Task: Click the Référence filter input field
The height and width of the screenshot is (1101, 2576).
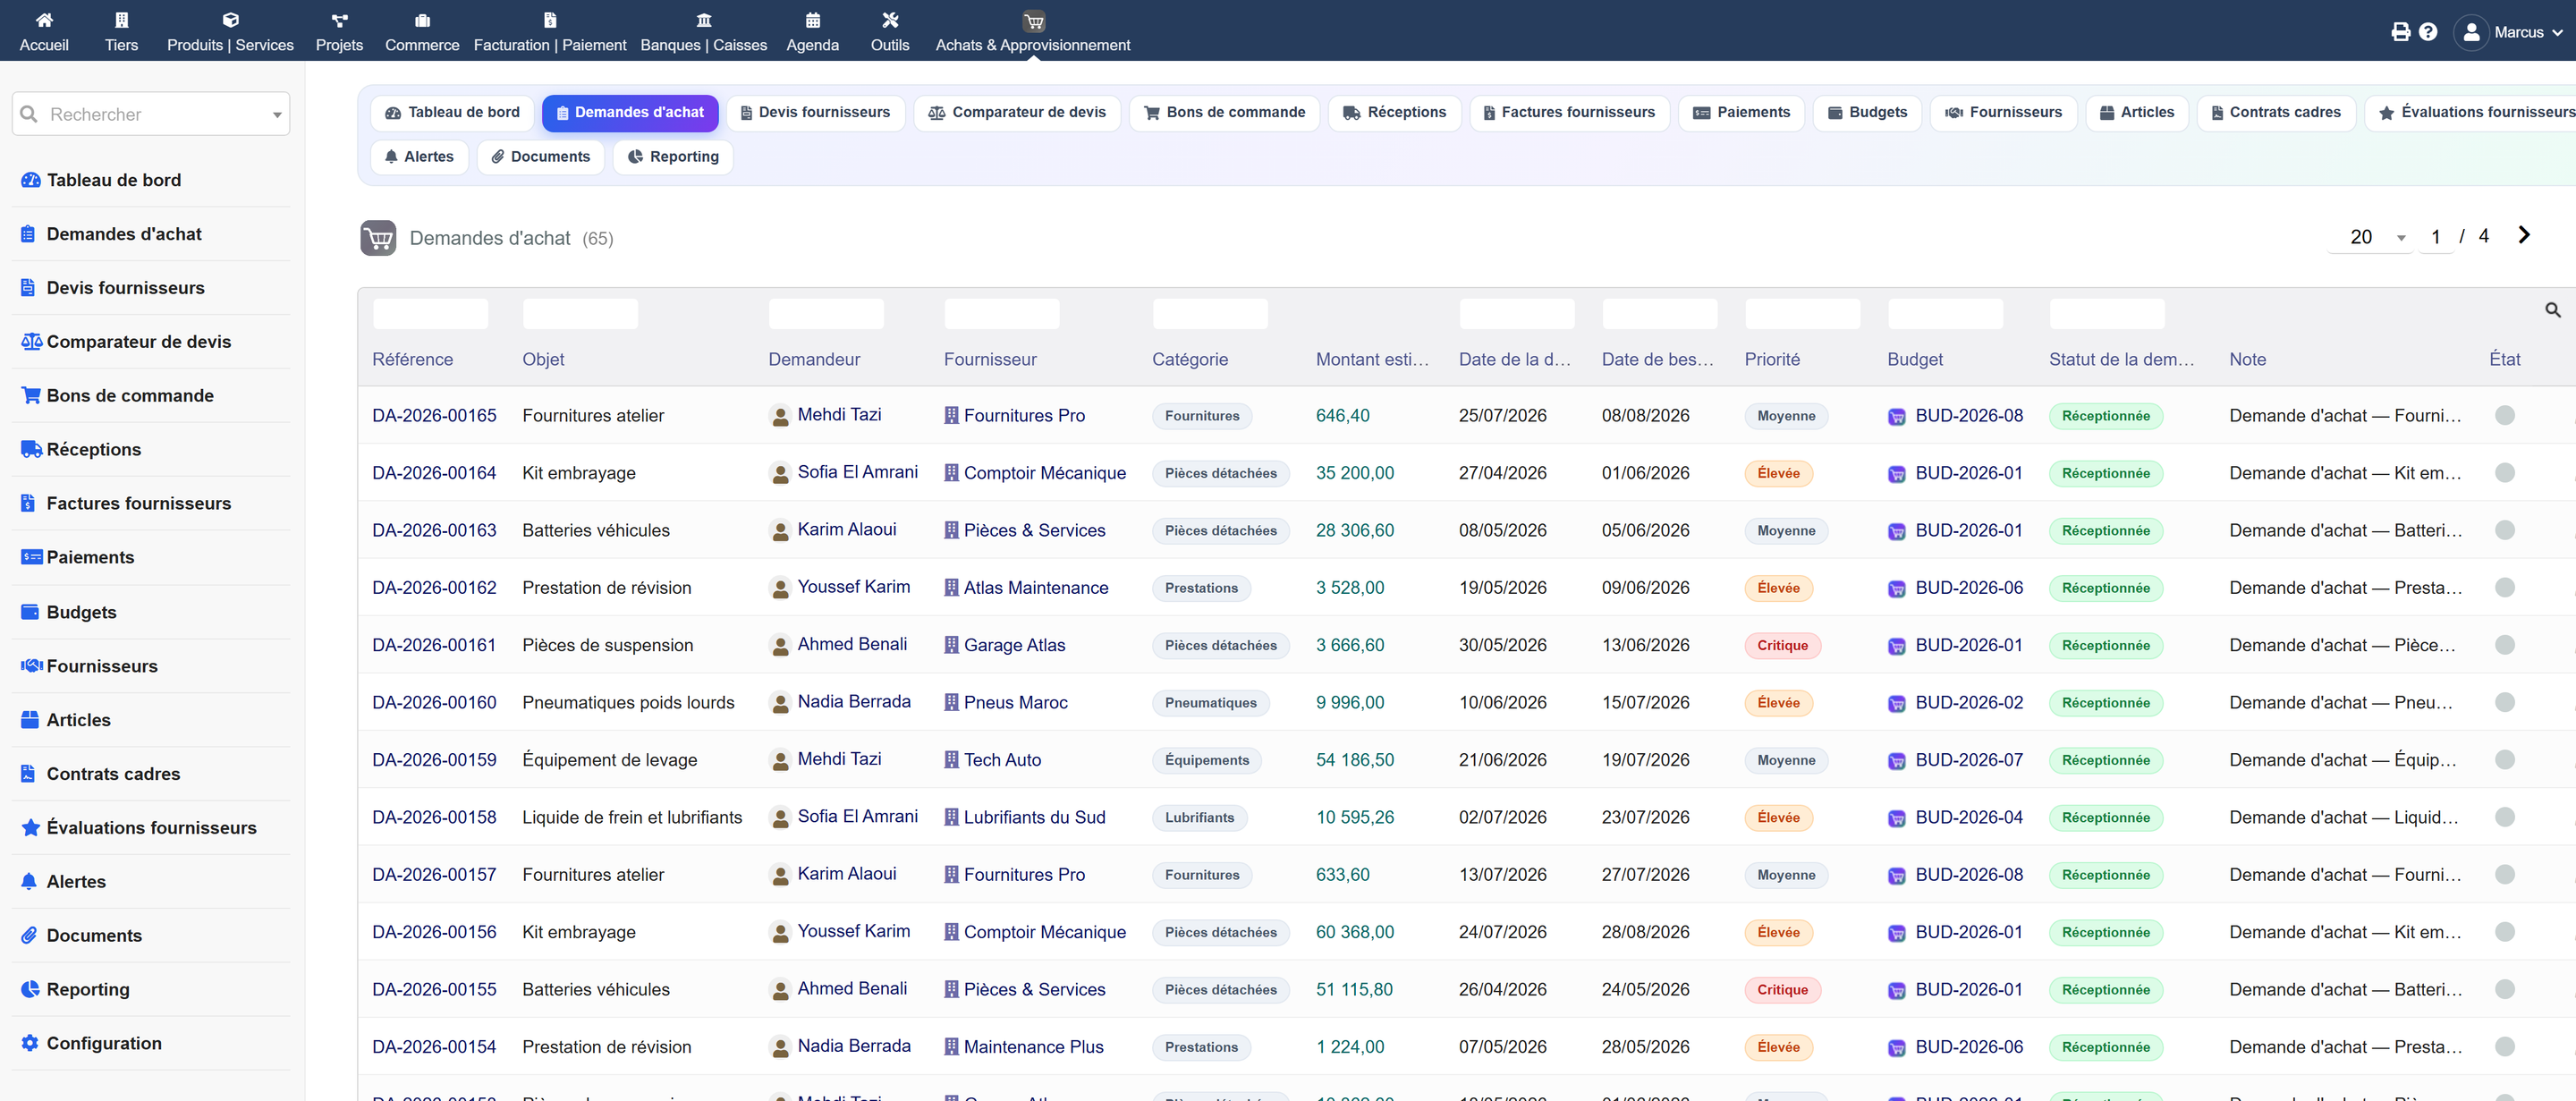Action: tap(430, 314)
